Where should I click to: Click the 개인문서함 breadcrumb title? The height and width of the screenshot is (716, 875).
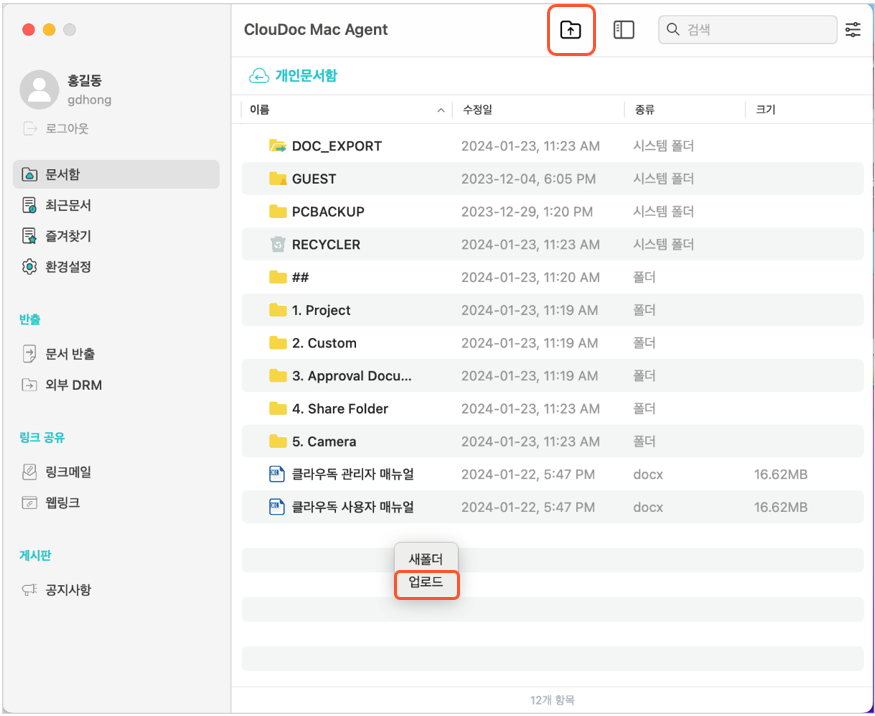pos(306,76)
